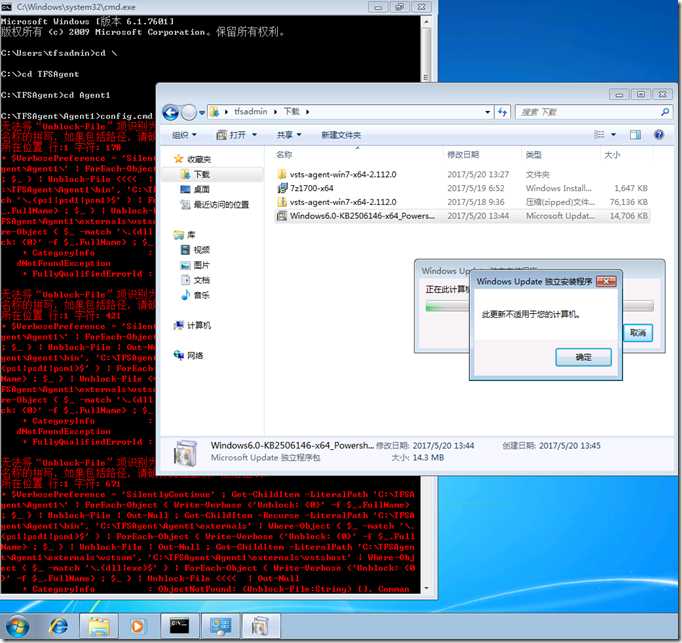Select the vsts-agent zipped file icon
Viewport: 682px width, 643px height.
pyautogui.click(x=282, y=202)
